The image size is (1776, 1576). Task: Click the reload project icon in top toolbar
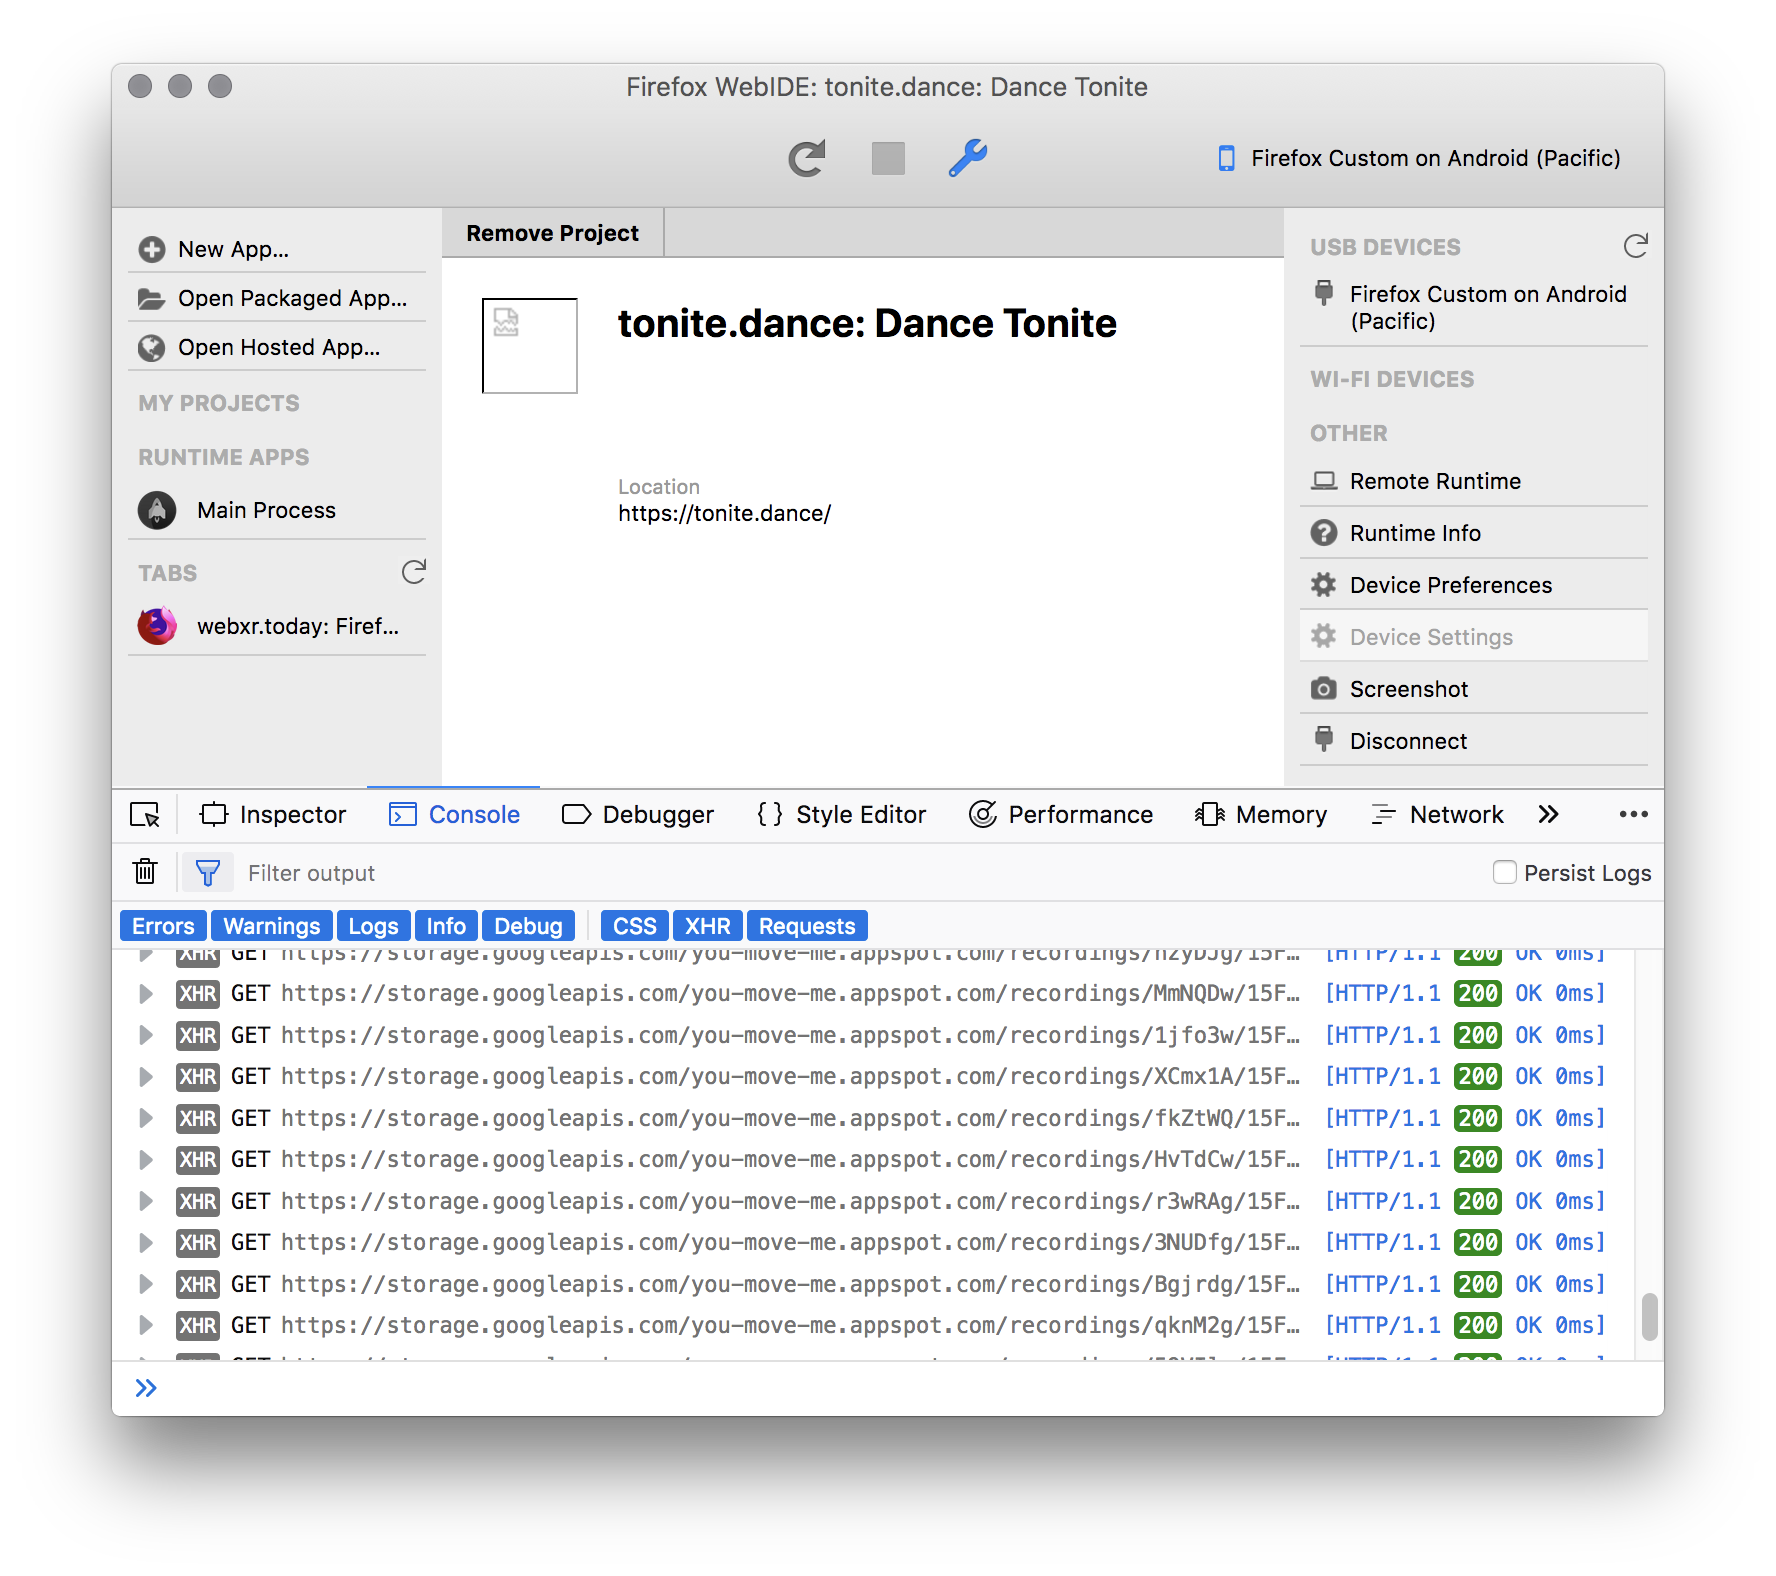(807, 158)
